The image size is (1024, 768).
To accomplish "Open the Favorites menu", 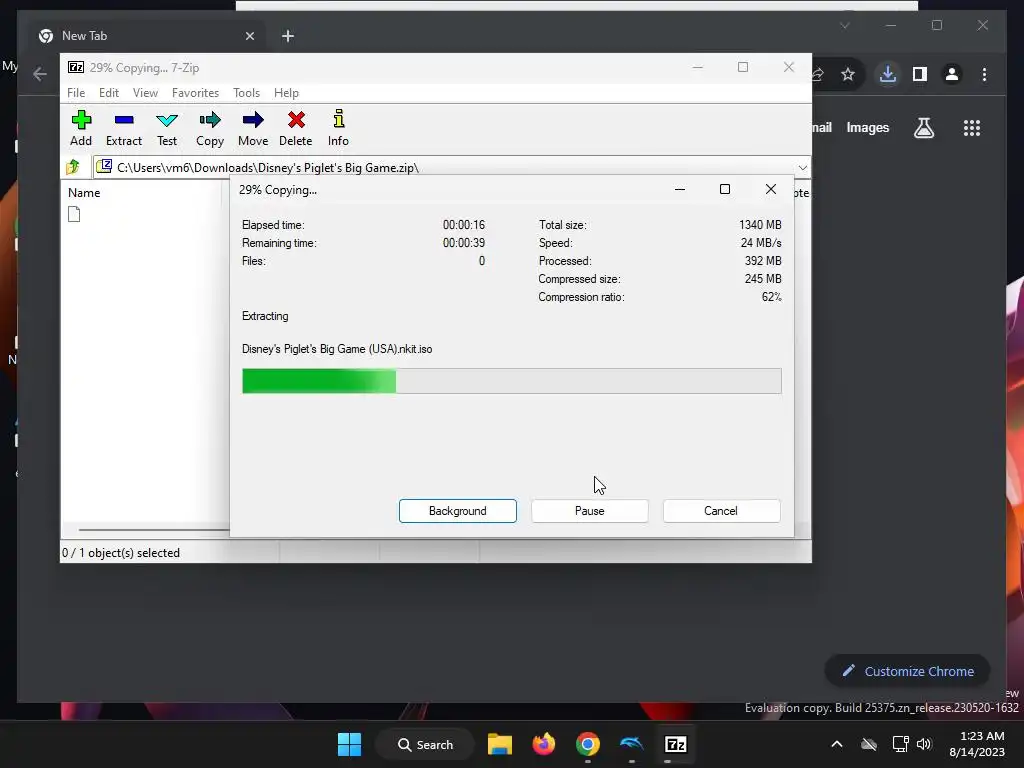I will [x=195, y=93].
